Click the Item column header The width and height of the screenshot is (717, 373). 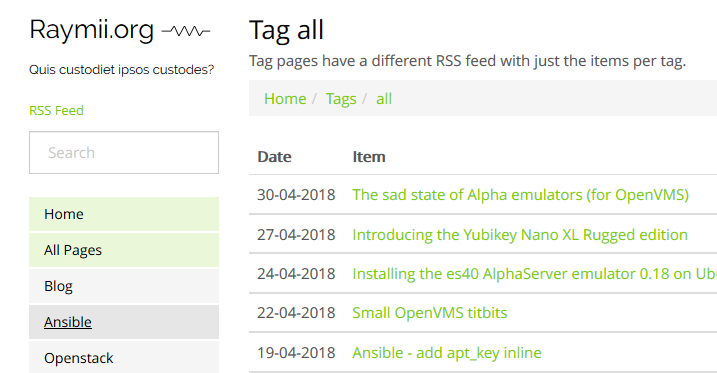tap(369, 157)
